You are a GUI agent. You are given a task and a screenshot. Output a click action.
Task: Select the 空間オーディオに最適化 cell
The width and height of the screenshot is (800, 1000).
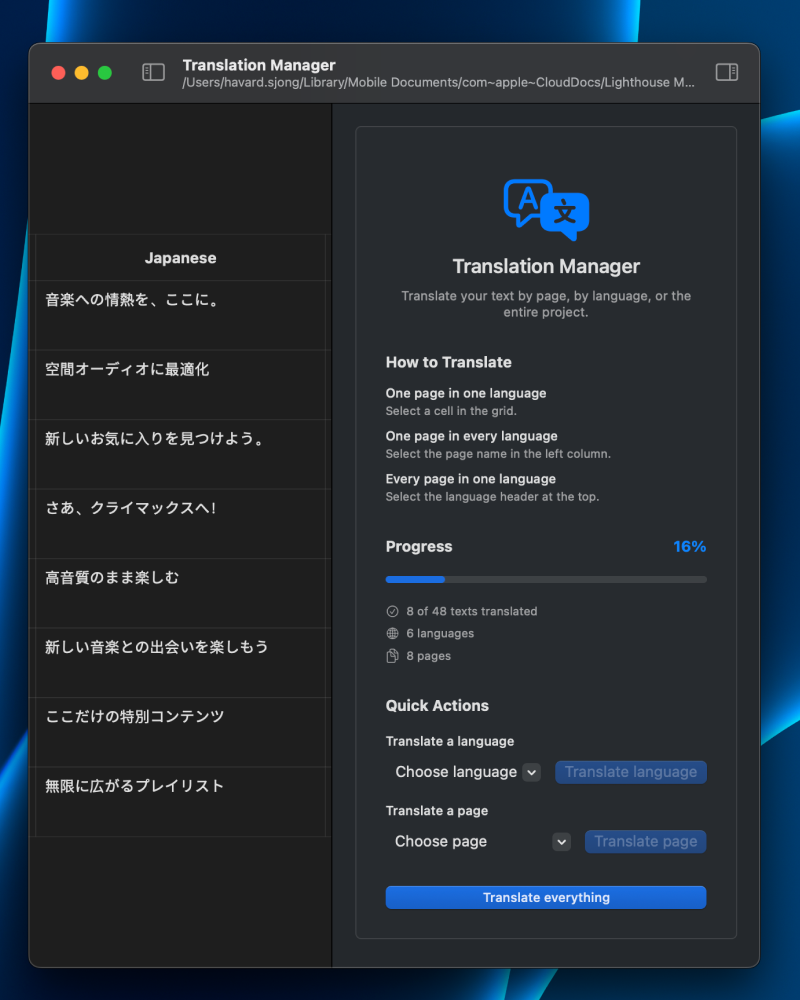coord(180,384)
